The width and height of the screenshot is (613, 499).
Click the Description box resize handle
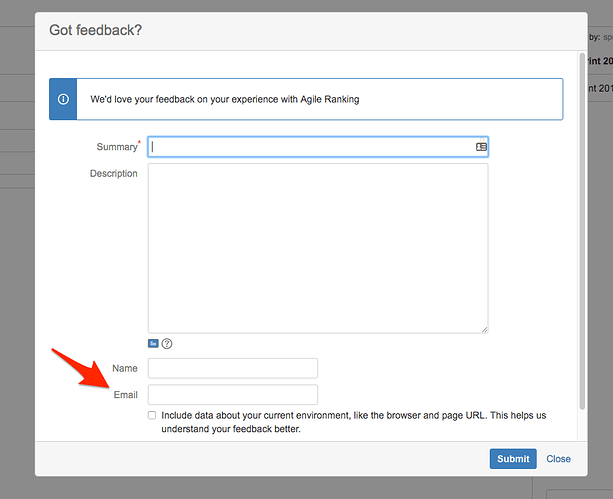(484, 329)
